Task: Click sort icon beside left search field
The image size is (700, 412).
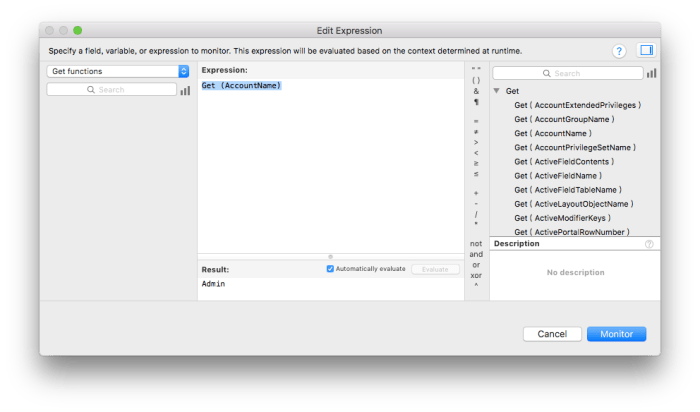Action: tap(185, 90)
